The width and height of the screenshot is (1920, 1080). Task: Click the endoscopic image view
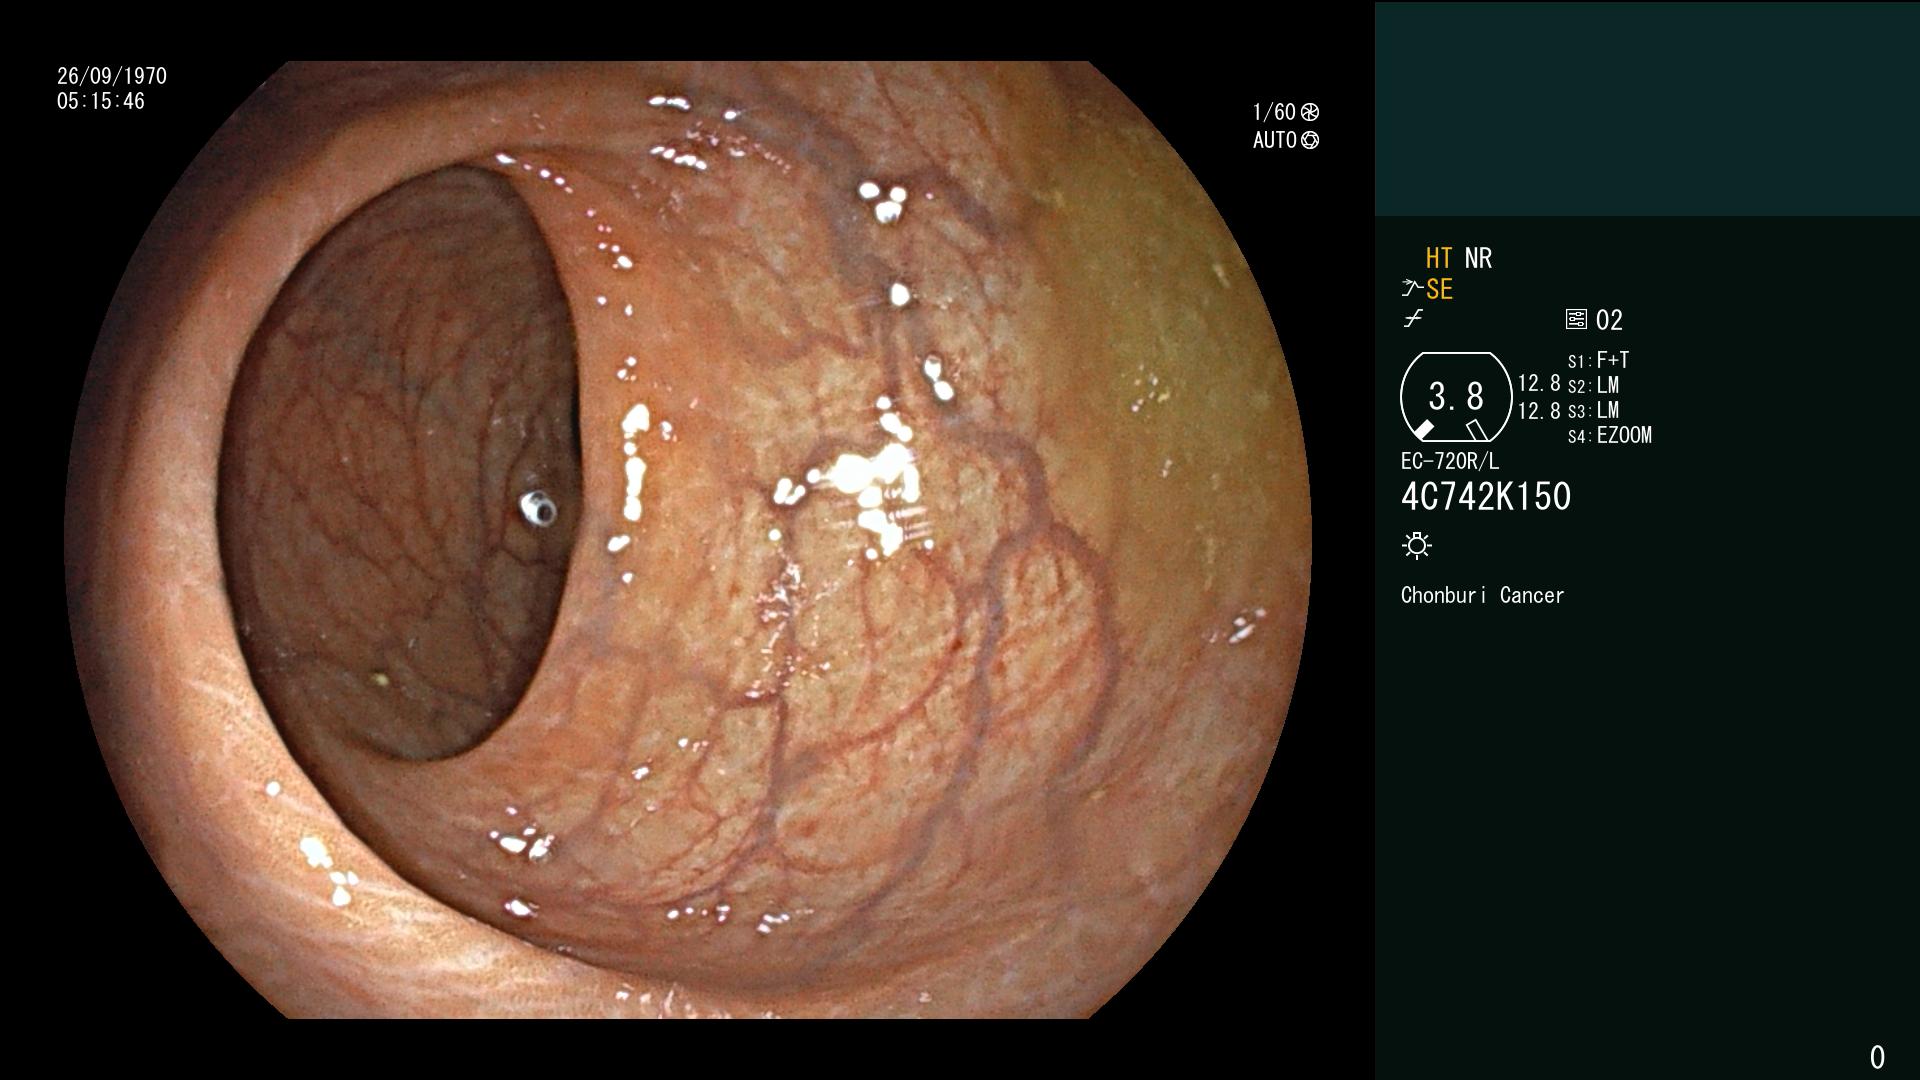point(688,540)
